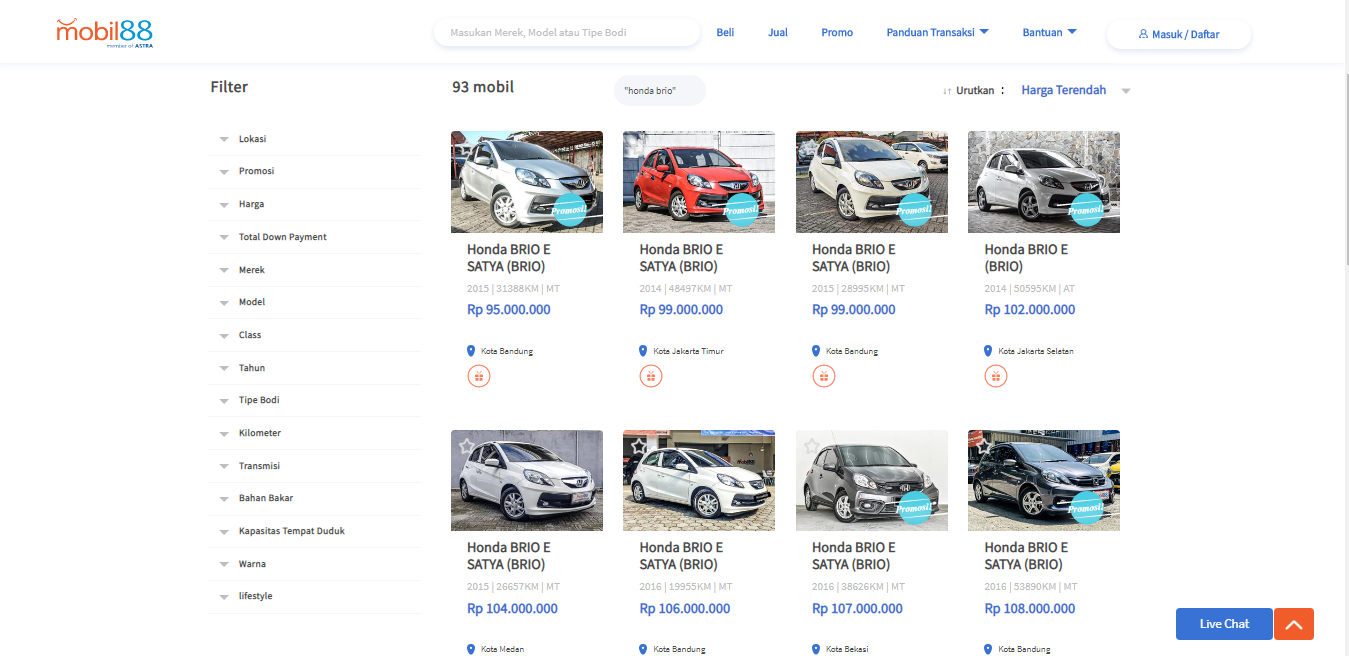Expand the Tahun filter
The height and width of the screenshot is (656, 1349).
[314, 368]
